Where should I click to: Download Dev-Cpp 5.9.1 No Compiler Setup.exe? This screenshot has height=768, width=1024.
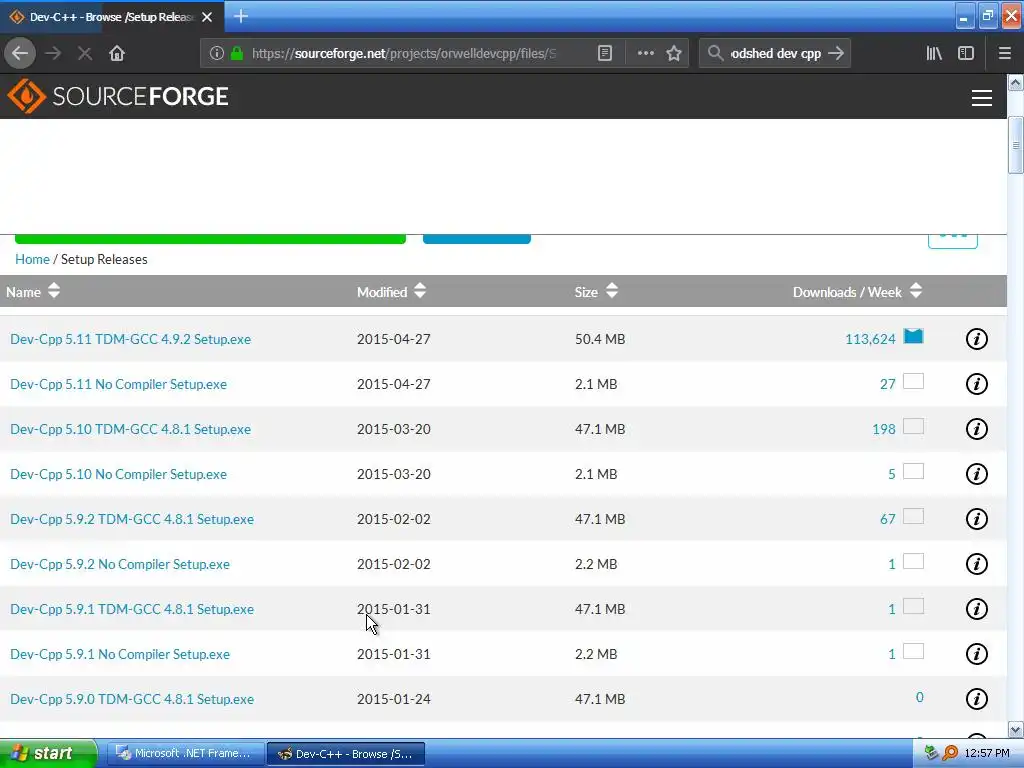click(x=120, y=654)
